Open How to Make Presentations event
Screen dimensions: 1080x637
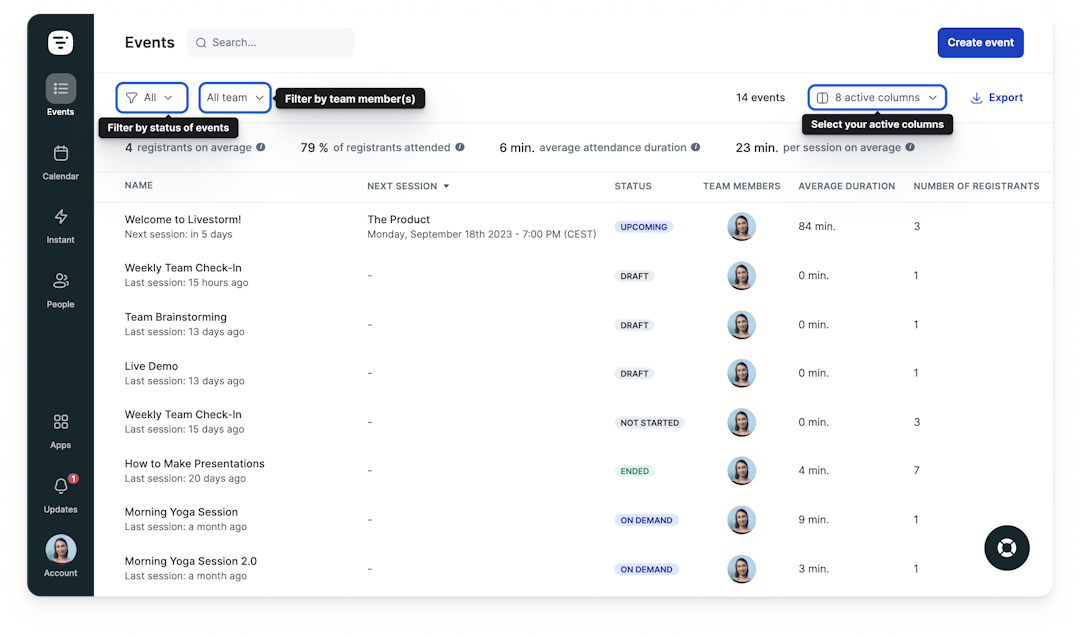coord(194,463)
